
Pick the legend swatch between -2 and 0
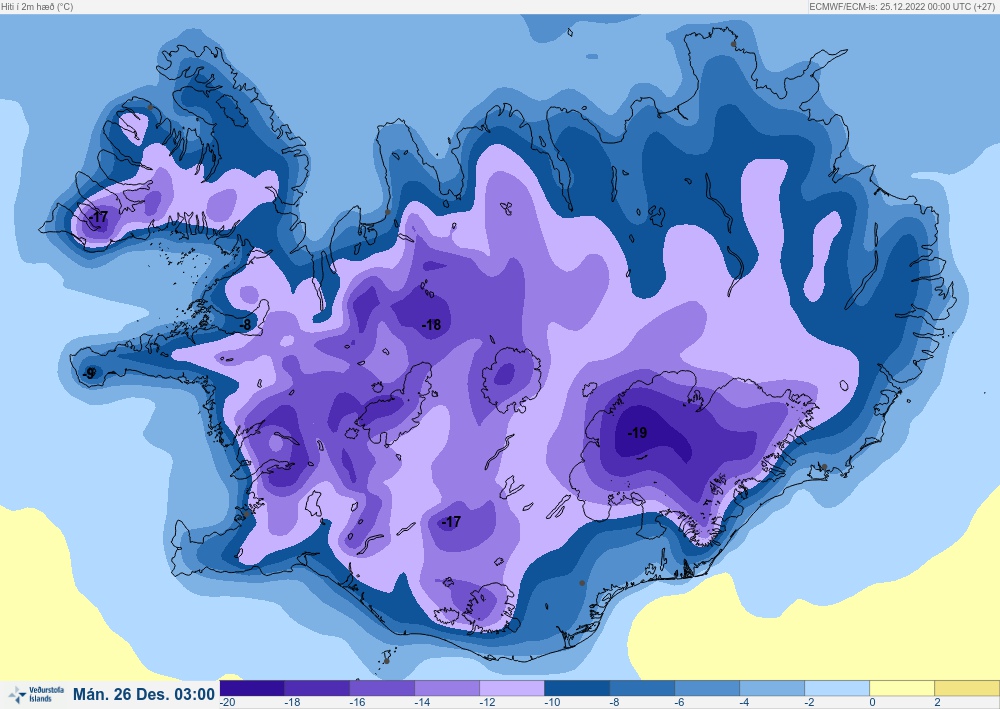(837, 689)
